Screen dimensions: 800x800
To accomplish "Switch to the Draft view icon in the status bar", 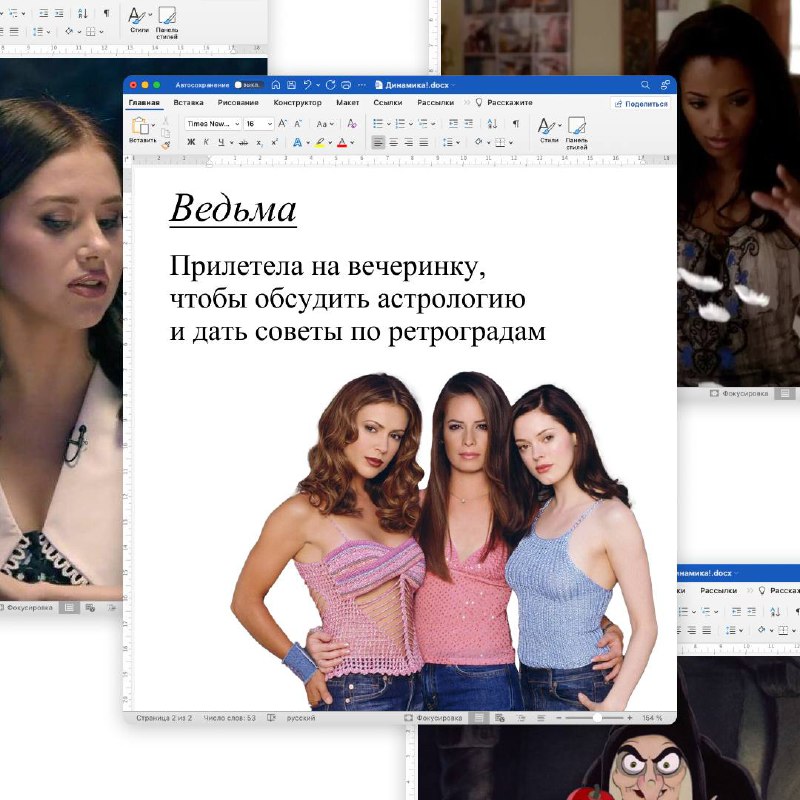I will [541, 718].
